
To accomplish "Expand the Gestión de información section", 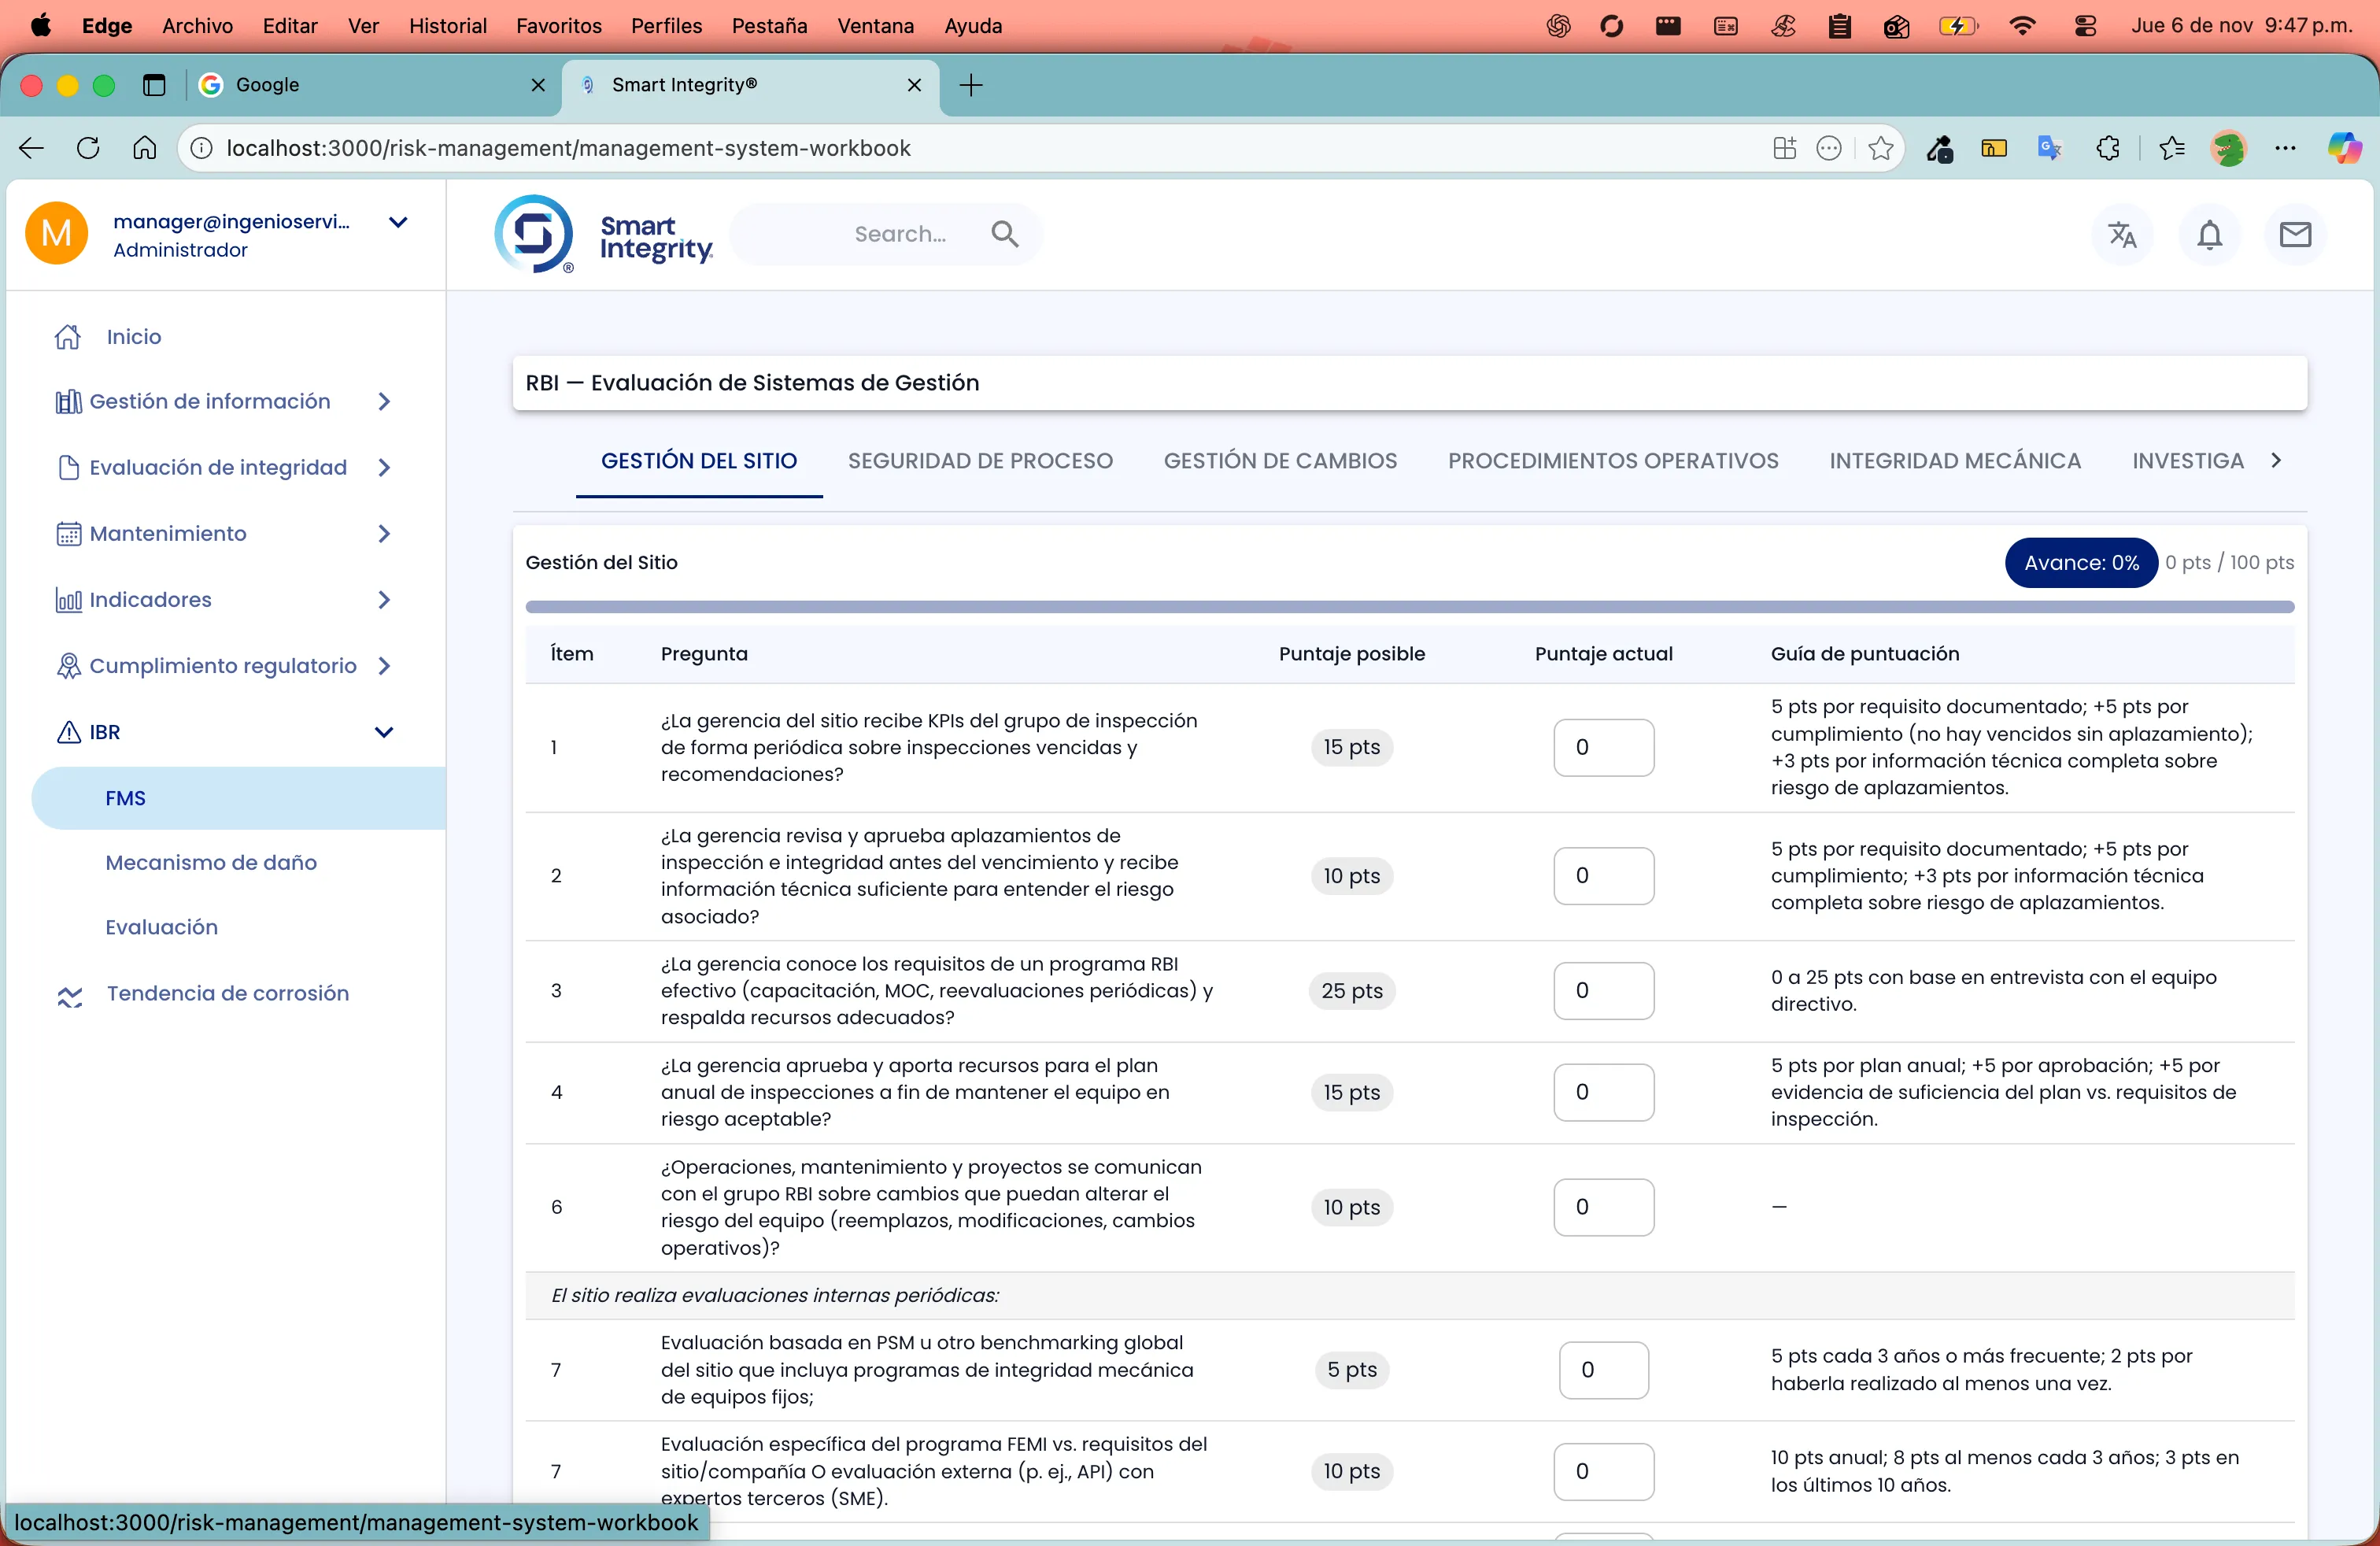I will click(384, 401).
